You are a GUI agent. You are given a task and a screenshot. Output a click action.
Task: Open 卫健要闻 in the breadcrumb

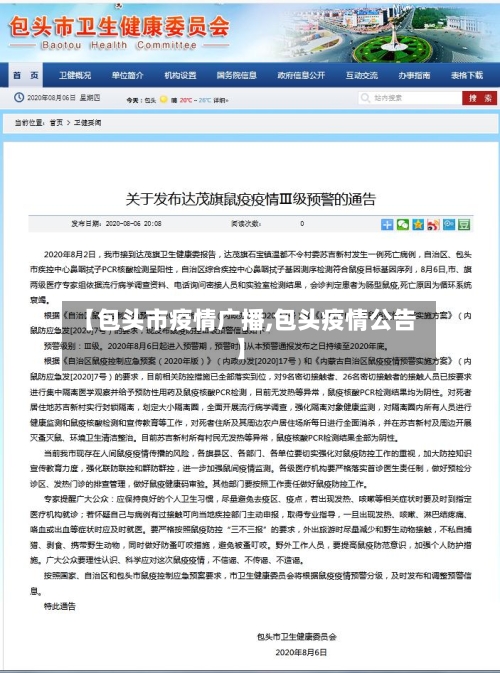pyautogui.click(x=88, y=123)
